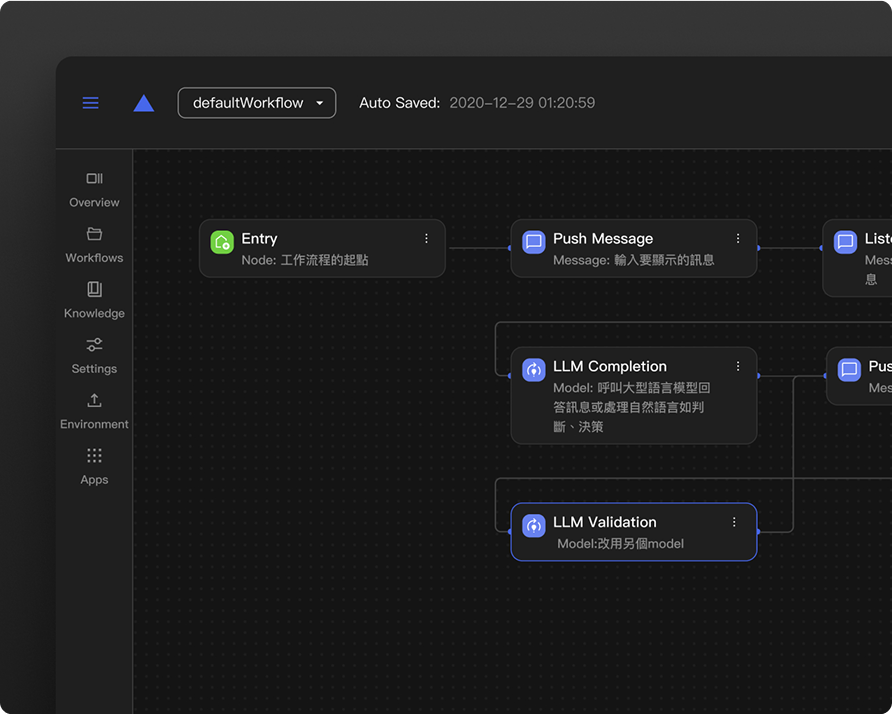Screen dimensions: 892x715
Task: Open the Apps section label
Action: click(x=94, y=480)
